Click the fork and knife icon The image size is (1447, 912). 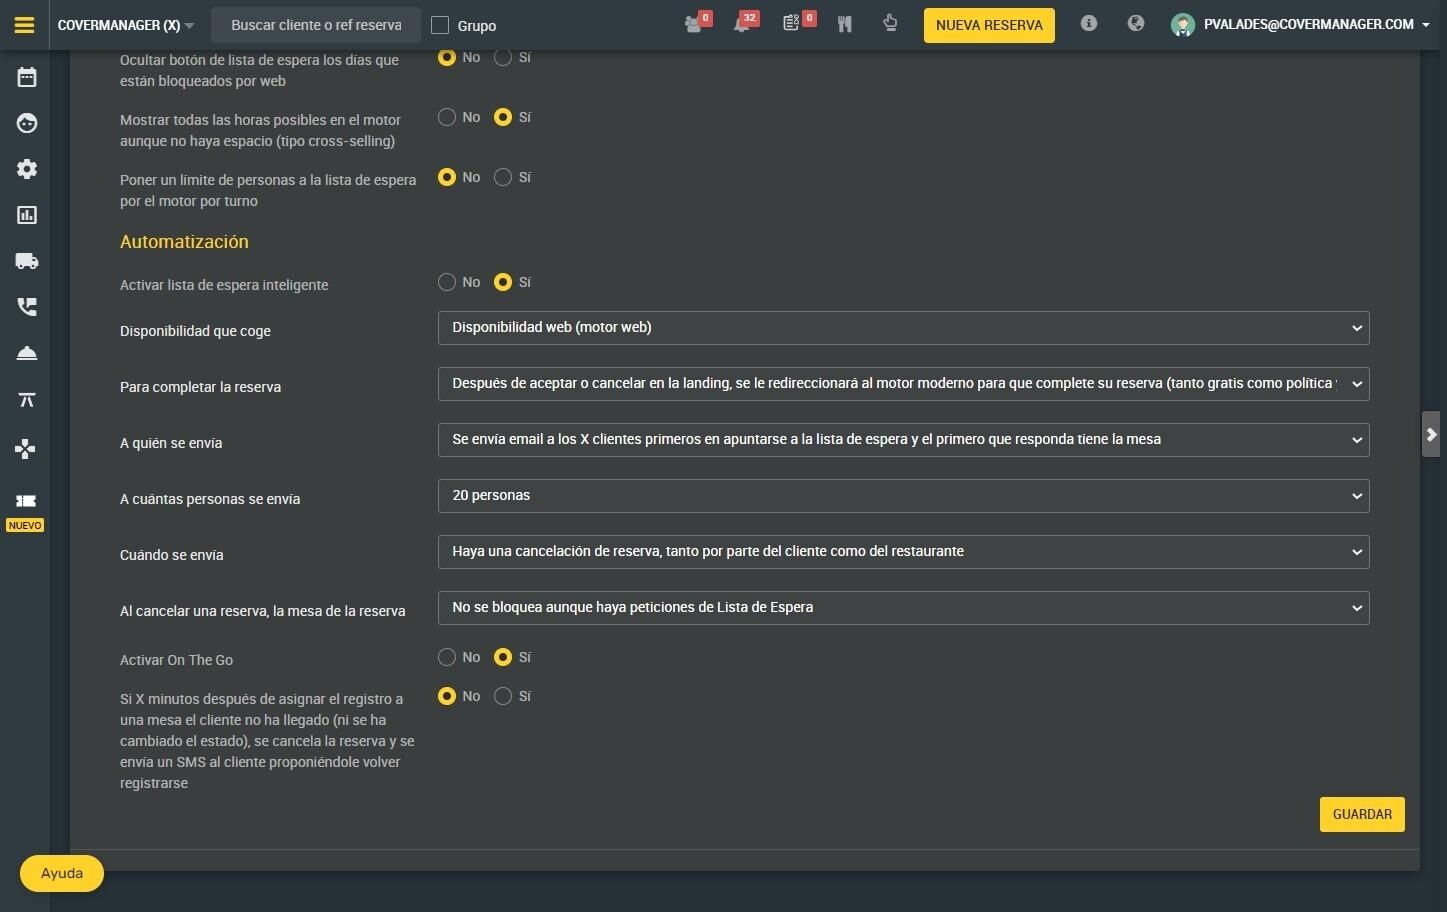point(845,24)
